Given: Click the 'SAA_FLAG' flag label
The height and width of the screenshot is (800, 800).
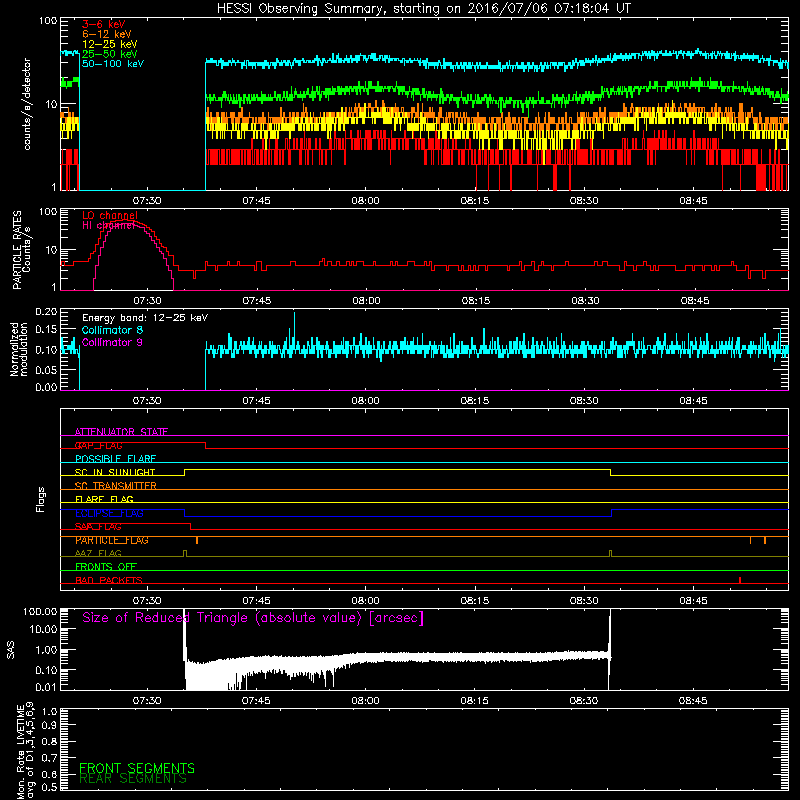Looking at the screenshot, I should coord(98,527).
